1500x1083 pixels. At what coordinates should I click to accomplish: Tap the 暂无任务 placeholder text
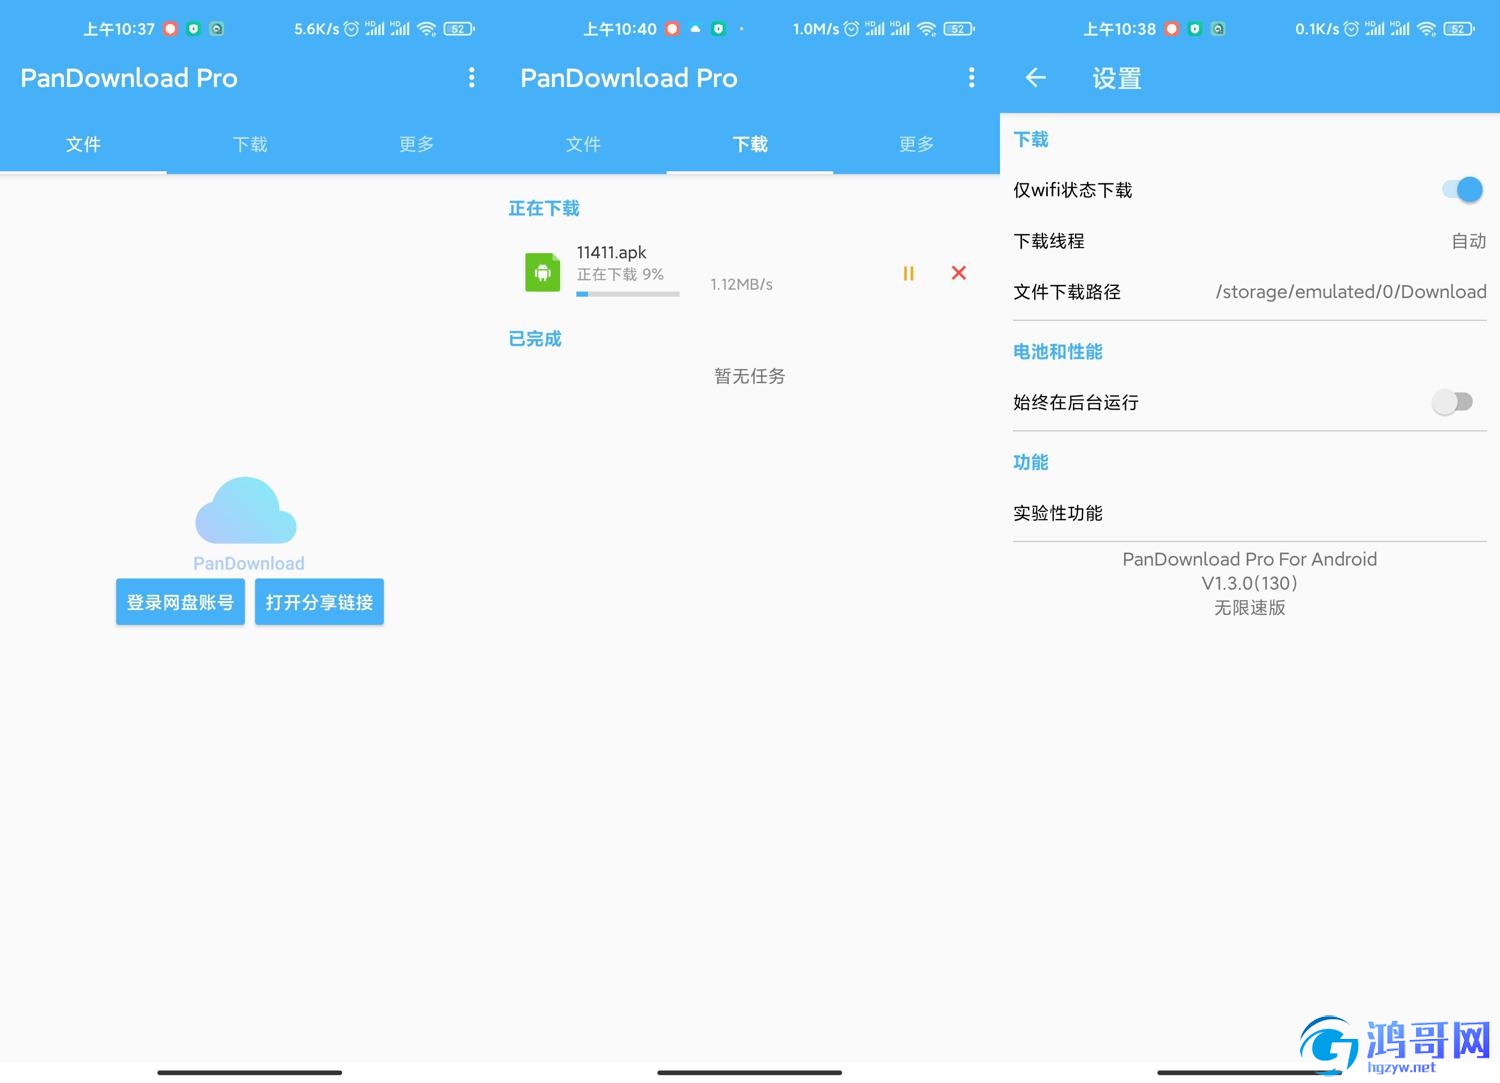[750, 376]
